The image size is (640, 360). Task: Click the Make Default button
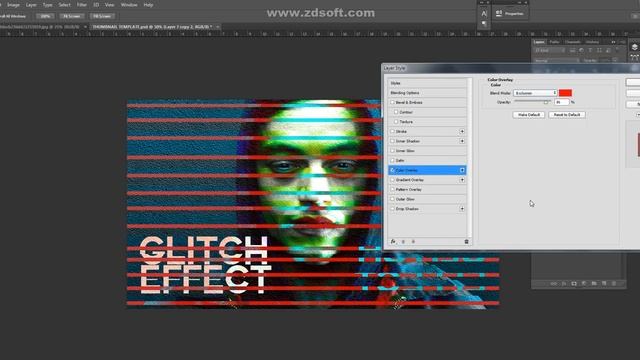[529, 115]
